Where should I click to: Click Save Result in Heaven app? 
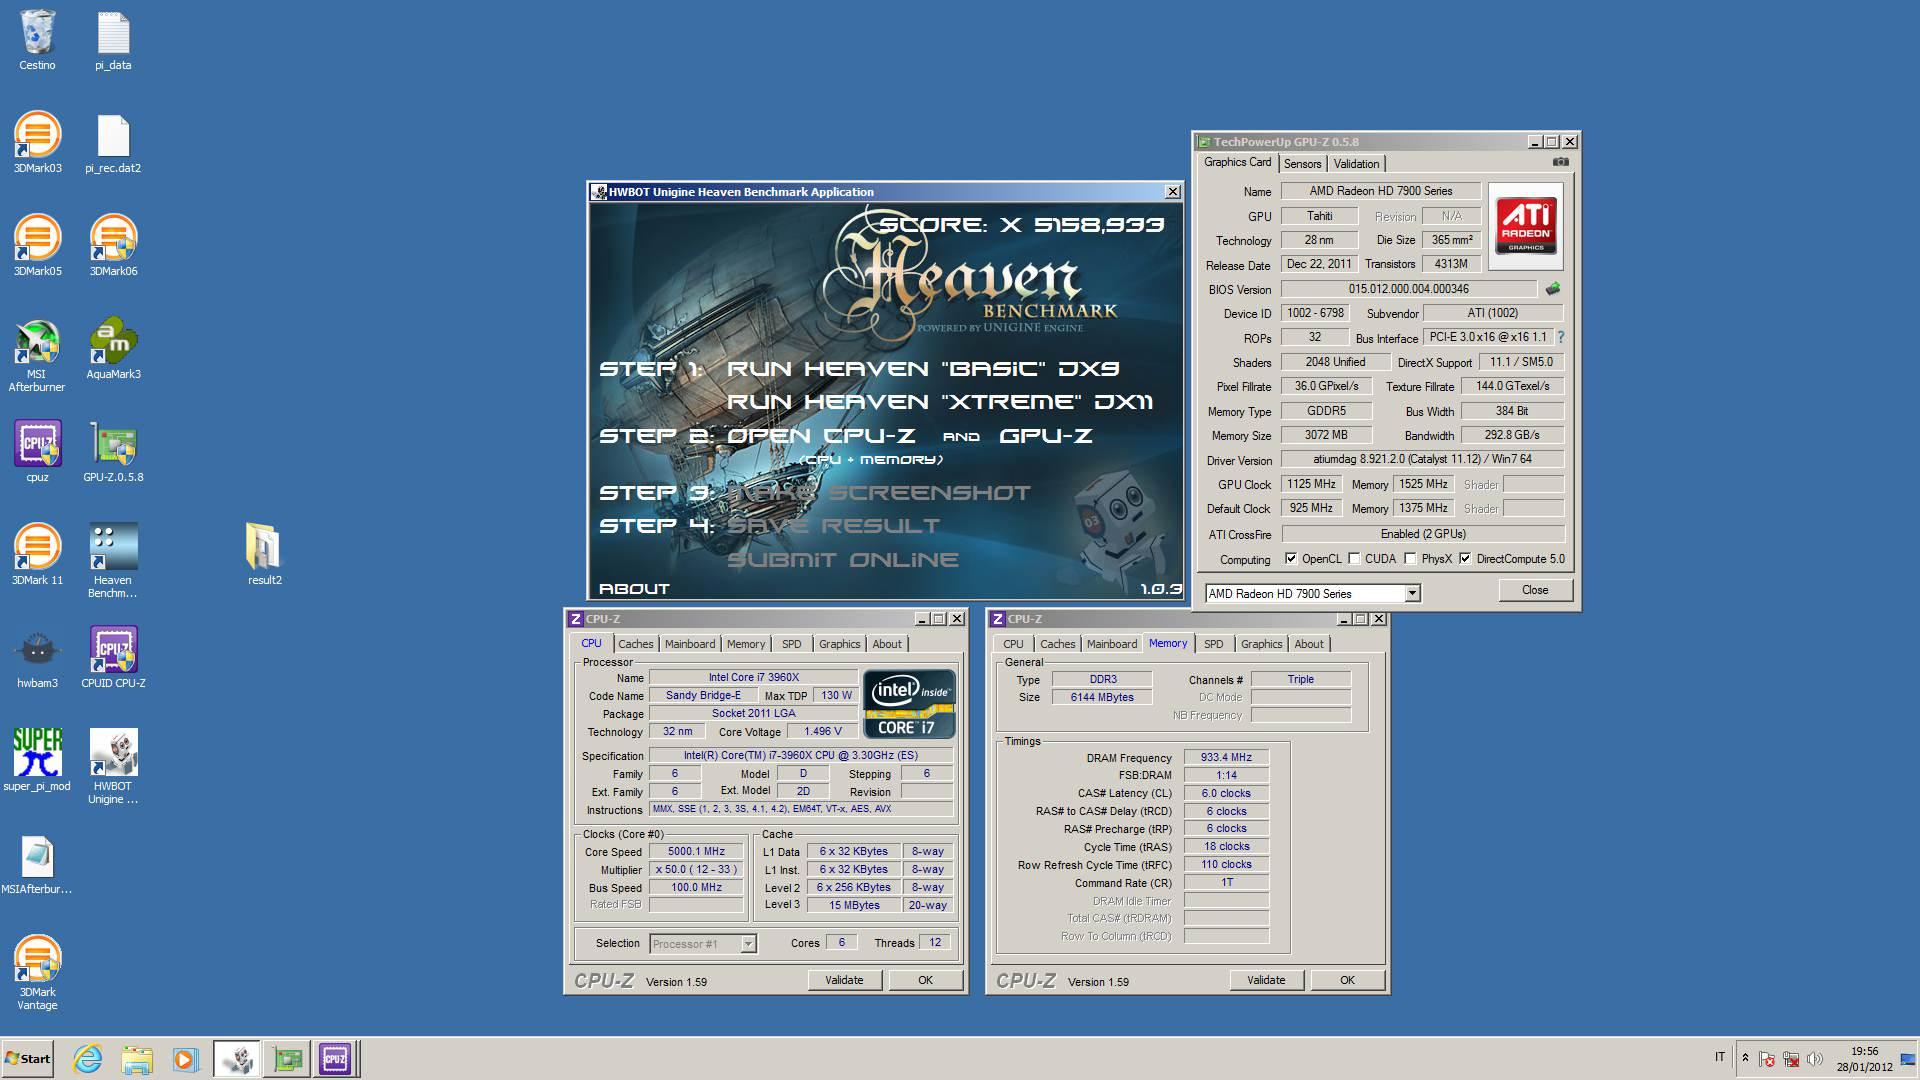click(x=833, y=526)
